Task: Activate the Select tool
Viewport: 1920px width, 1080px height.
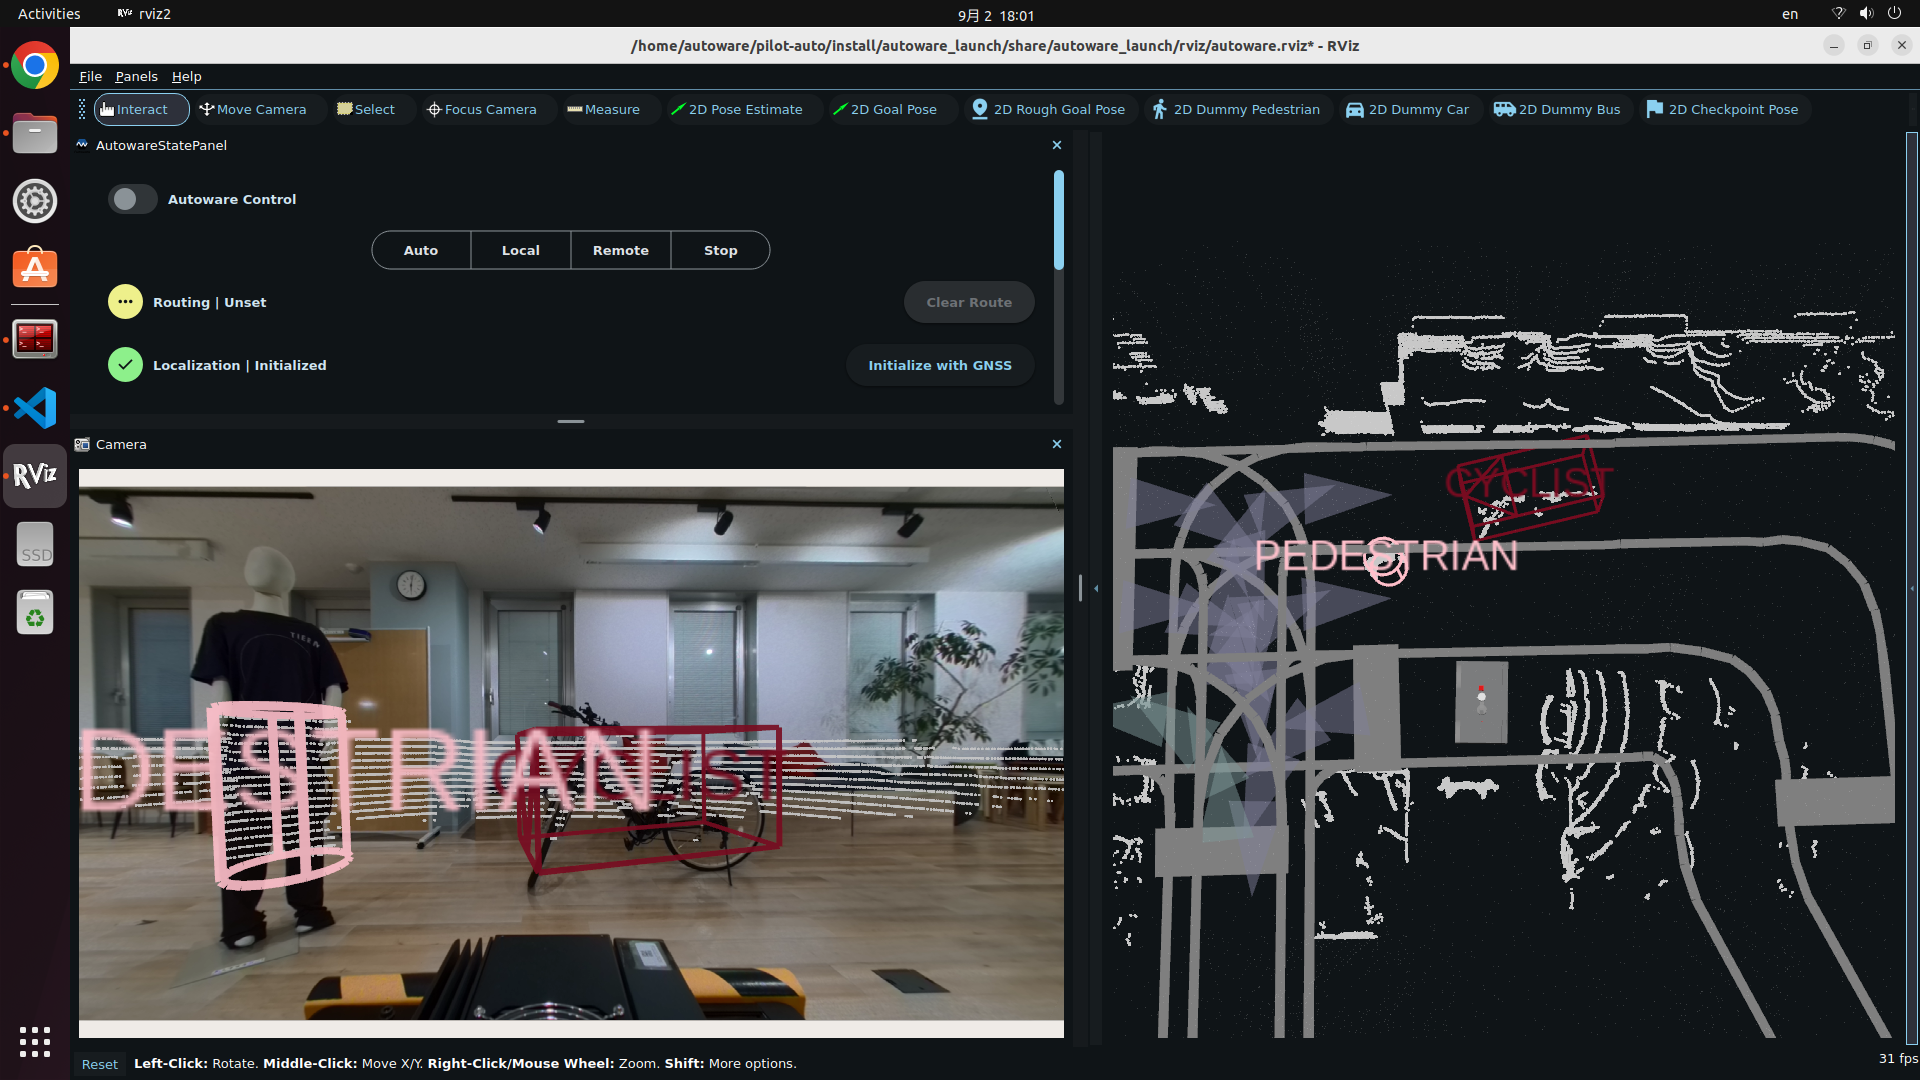Action: pos(366,110)
